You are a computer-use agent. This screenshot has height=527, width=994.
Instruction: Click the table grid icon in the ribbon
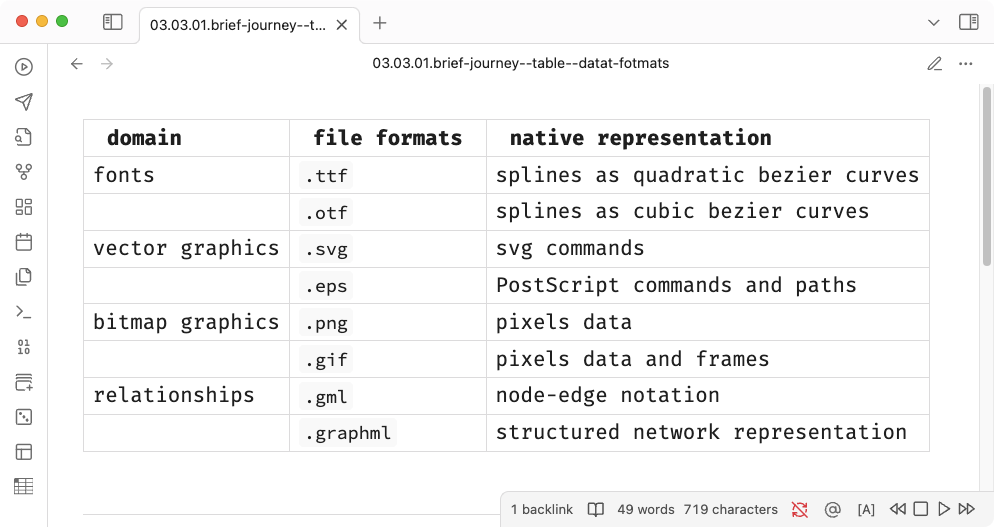pyautogui.click(x=23, y=486)
